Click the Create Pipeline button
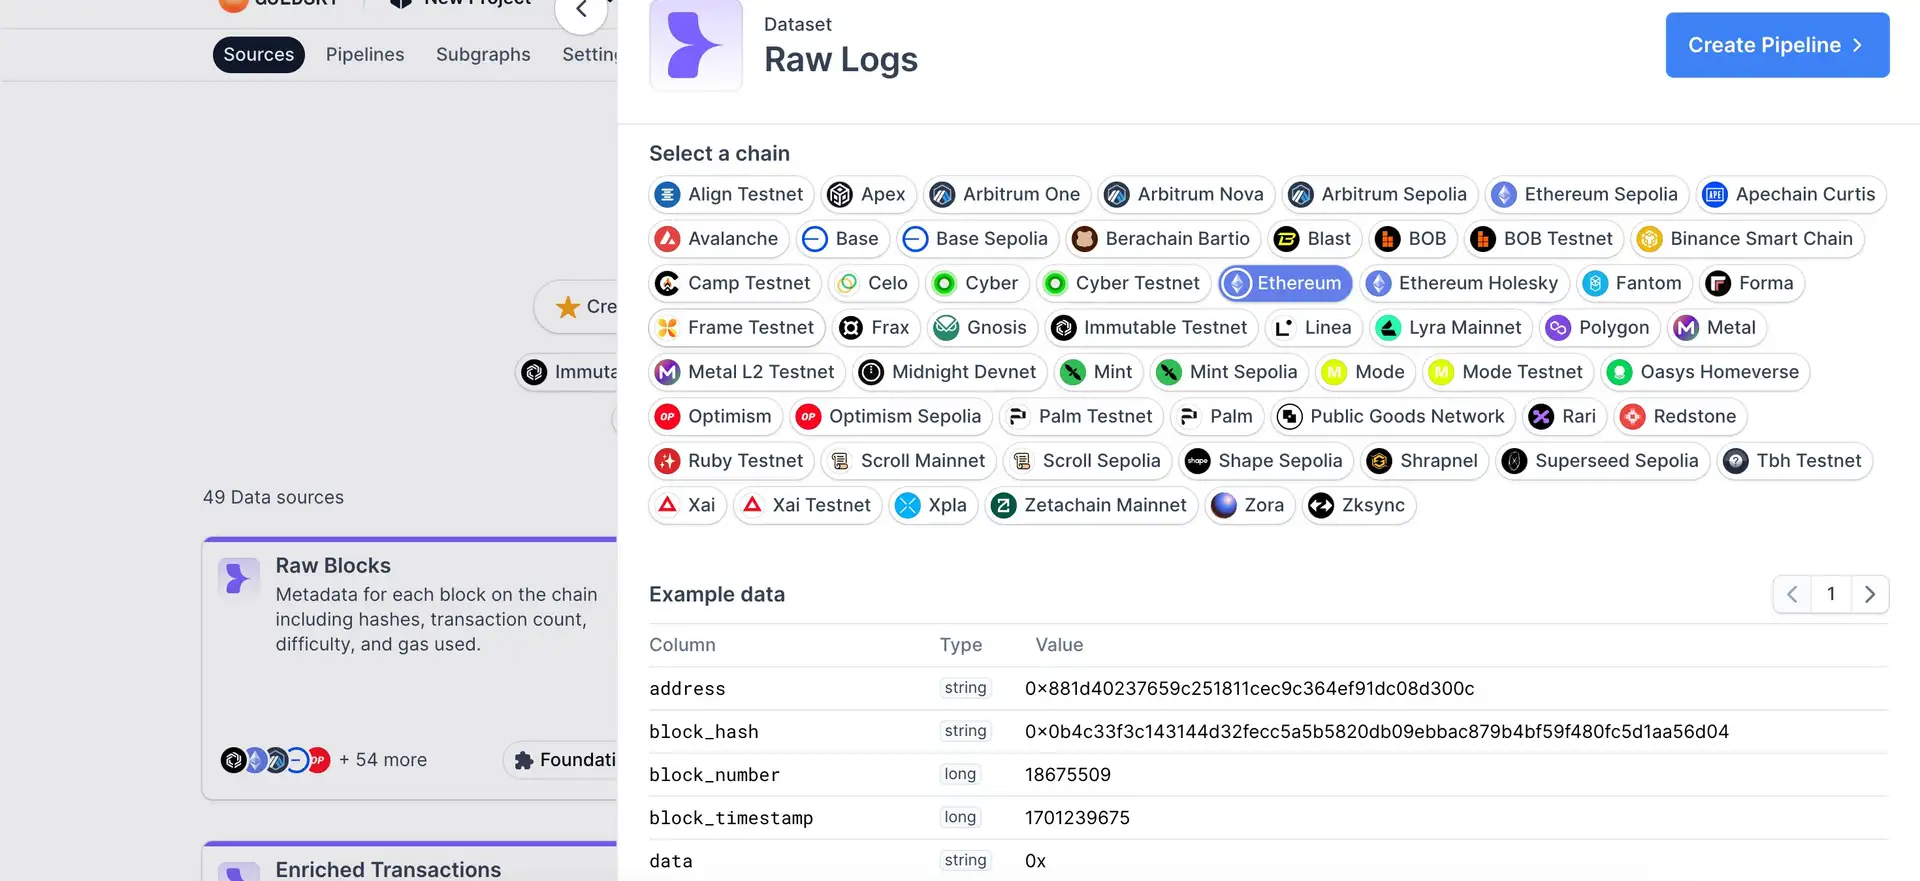 coord(1776,45)
